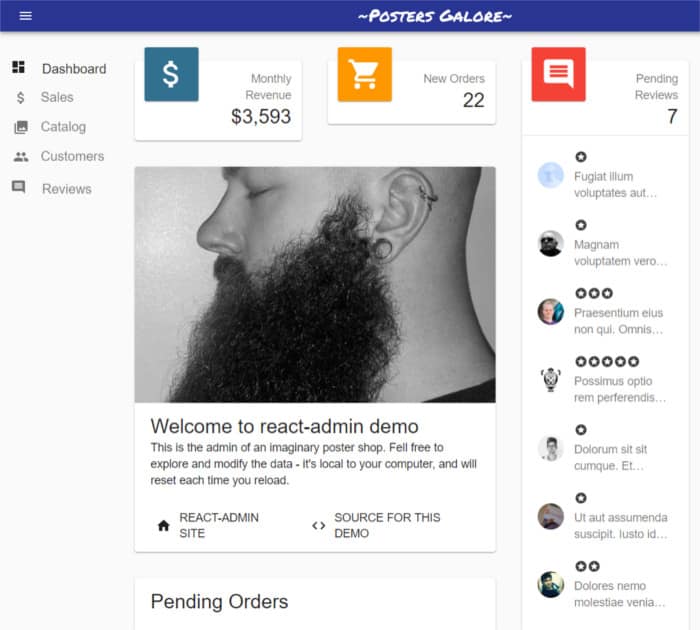Open the five-star 'Possimus optio' review
Image resolution: width=700 pixels, height=630 pixels.
[x=605, y=380]
